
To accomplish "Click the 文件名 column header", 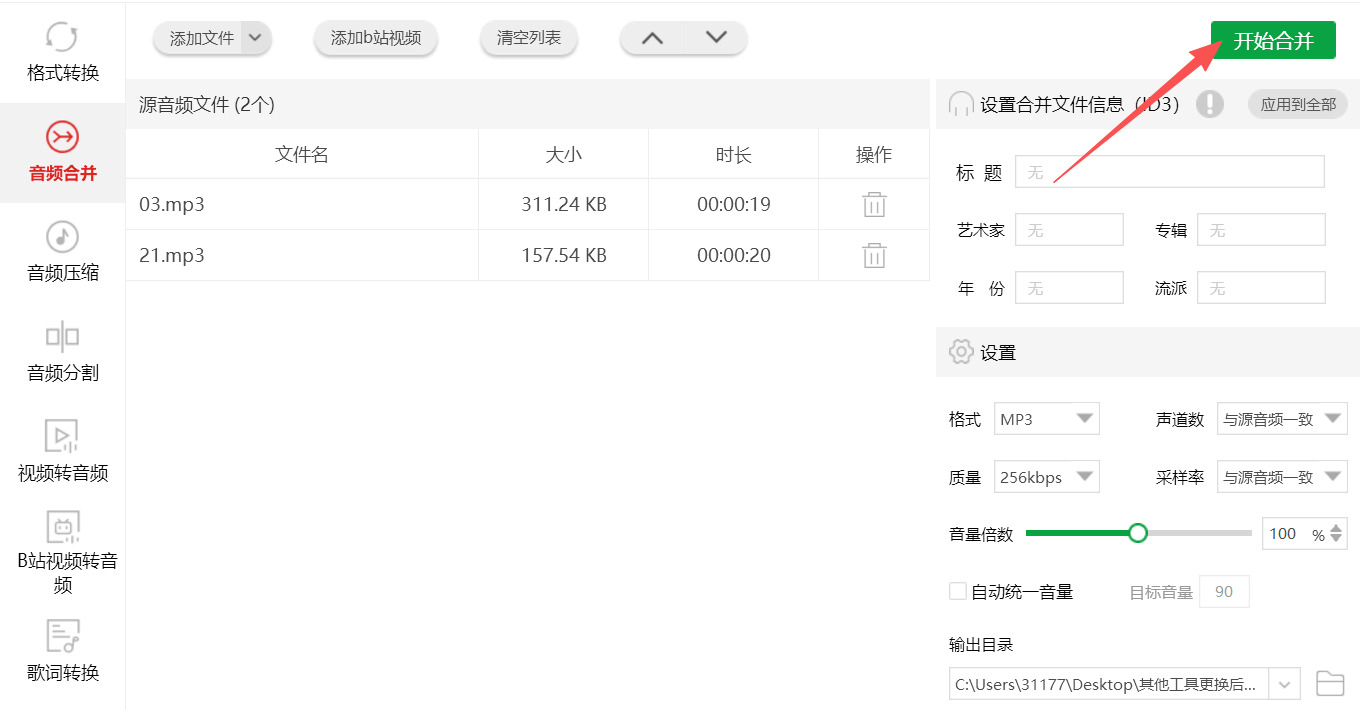I will pyautogui.click(x=302, y=154).
